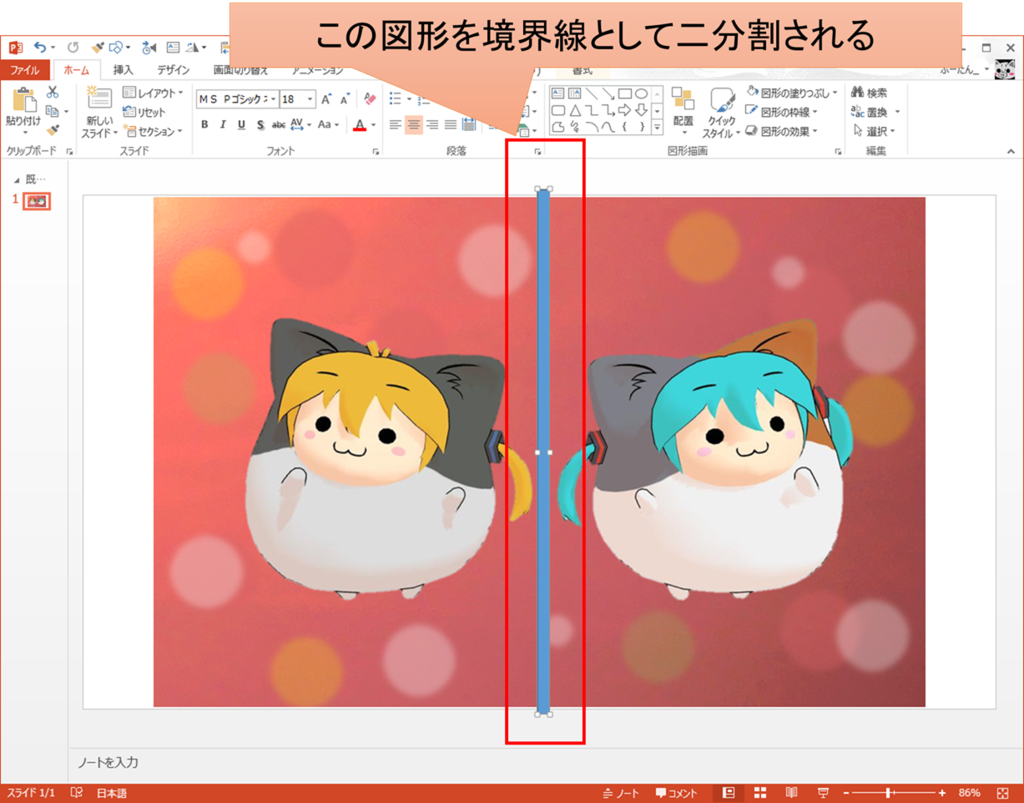Click the zoom in plus button
The height and width of the screenshot is (803, 1024).
pos(942,793)
